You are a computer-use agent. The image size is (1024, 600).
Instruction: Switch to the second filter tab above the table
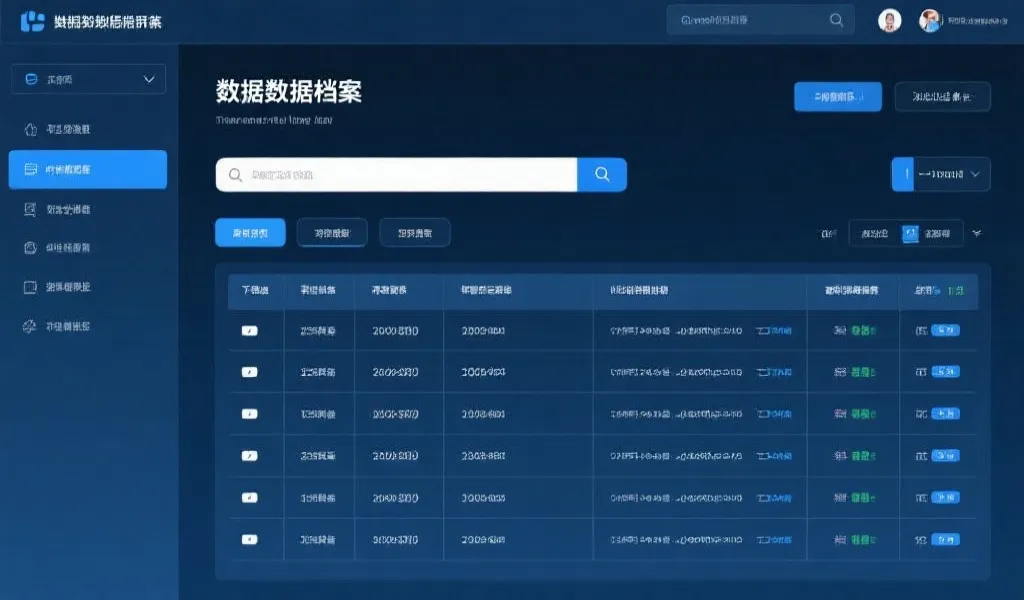(x=331, y=232)
